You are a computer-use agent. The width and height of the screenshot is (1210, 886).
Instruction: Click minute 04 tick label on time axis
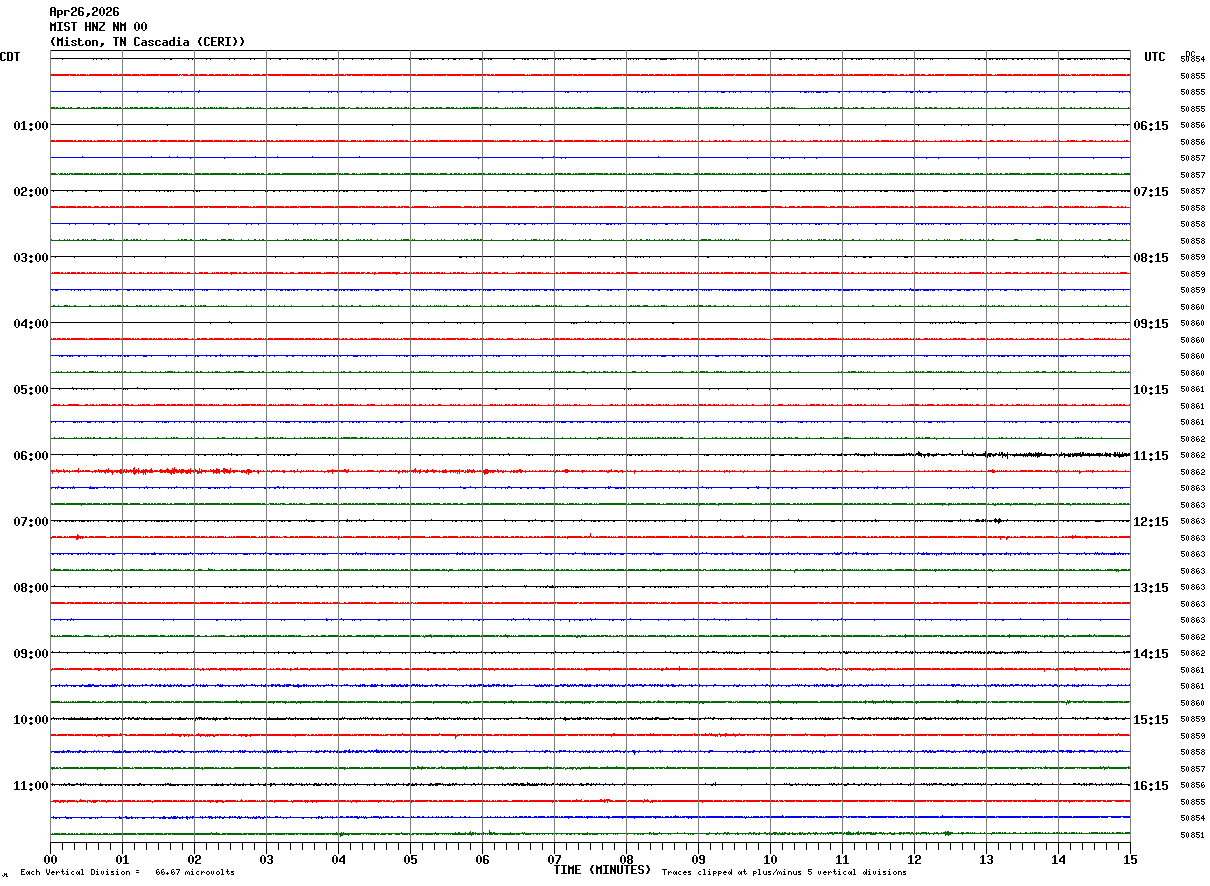click(x=338, y=859)
